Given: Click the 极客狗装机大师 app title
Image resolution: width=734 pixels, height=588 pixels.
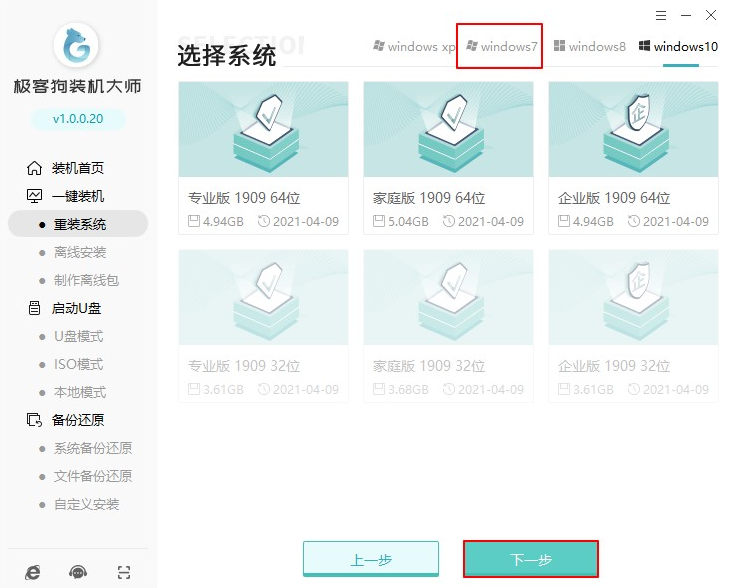Looking at the screenshot, I should click(77, 86).
